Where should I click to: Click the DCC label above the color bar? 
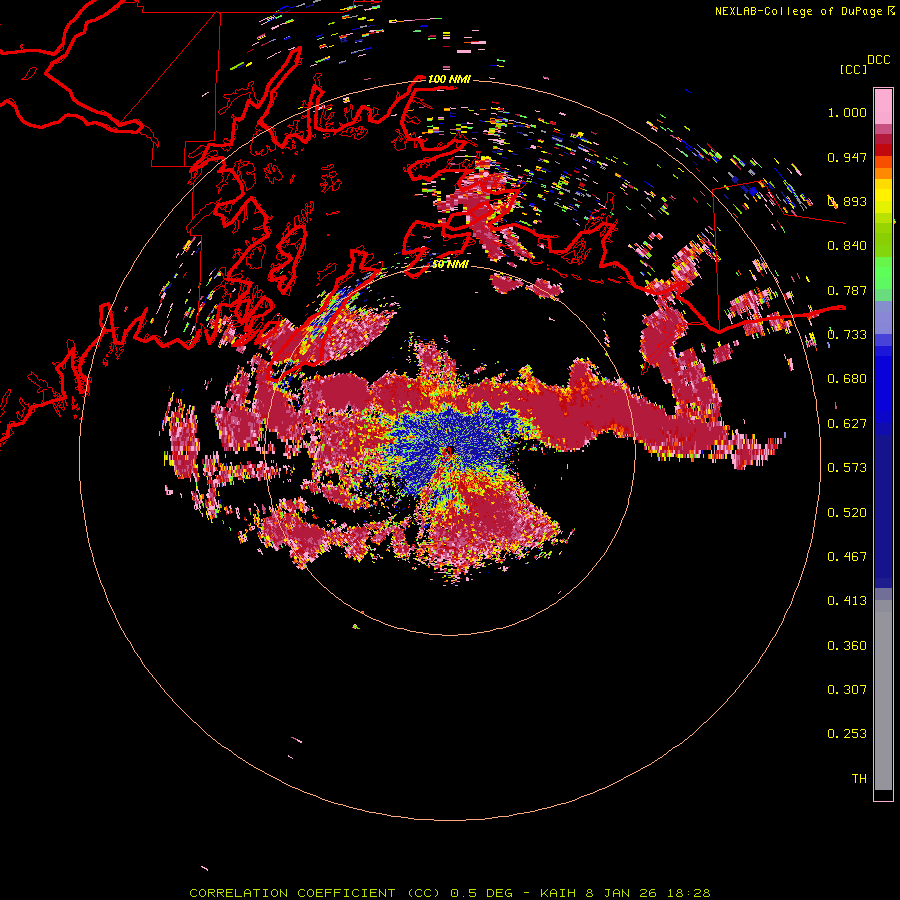point(879,60)
